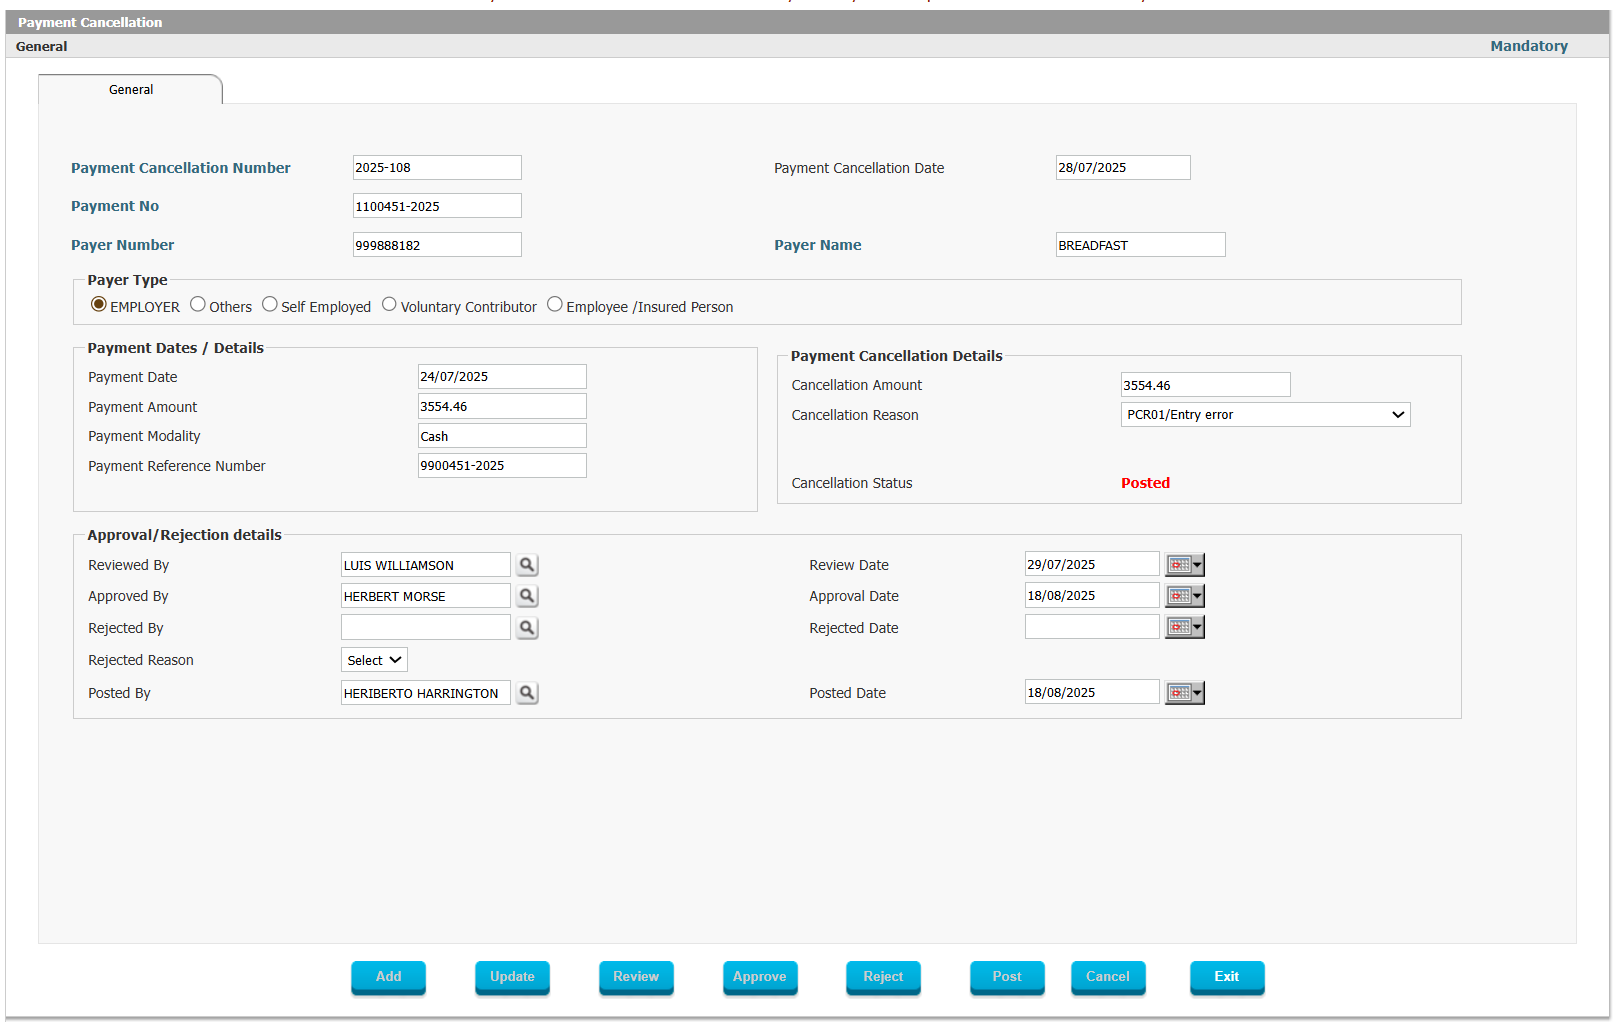Open lookup search next to Rejected By
The height and width of the screenshot is (1025, 1617).
[527, 628]
